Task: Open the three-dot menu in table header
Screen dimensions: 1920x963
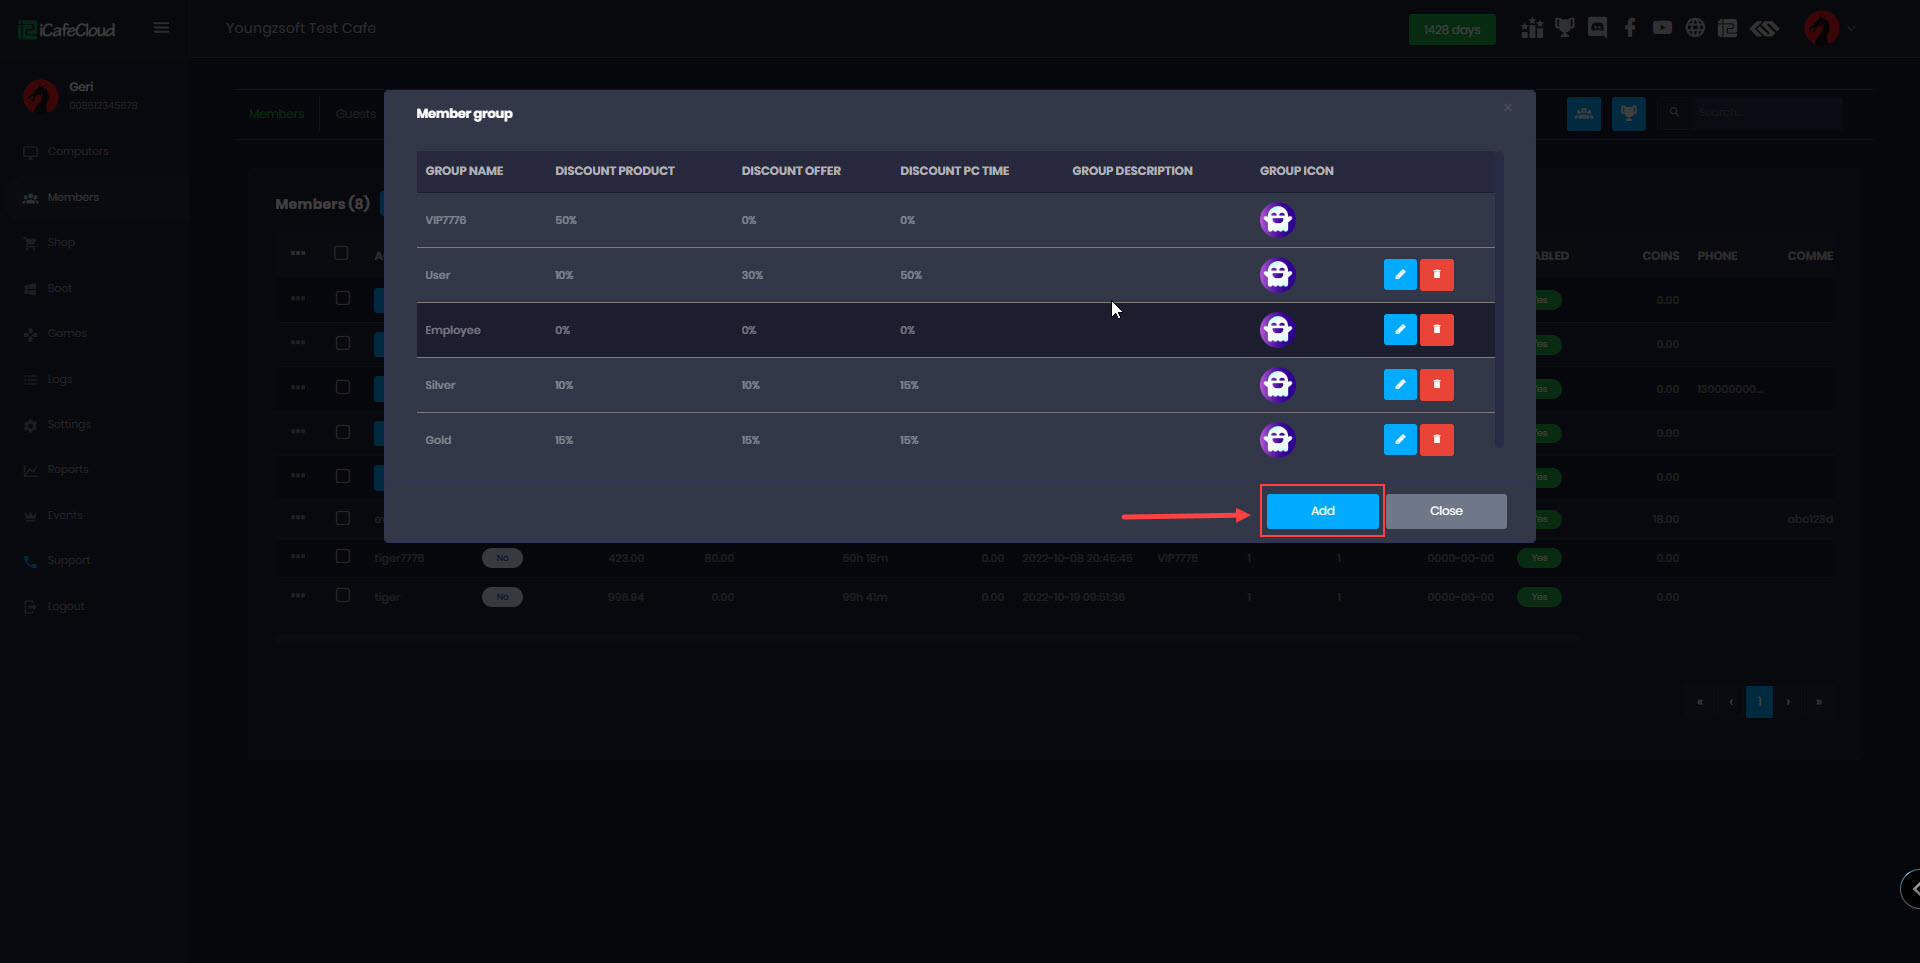Action: click(298, 253)
